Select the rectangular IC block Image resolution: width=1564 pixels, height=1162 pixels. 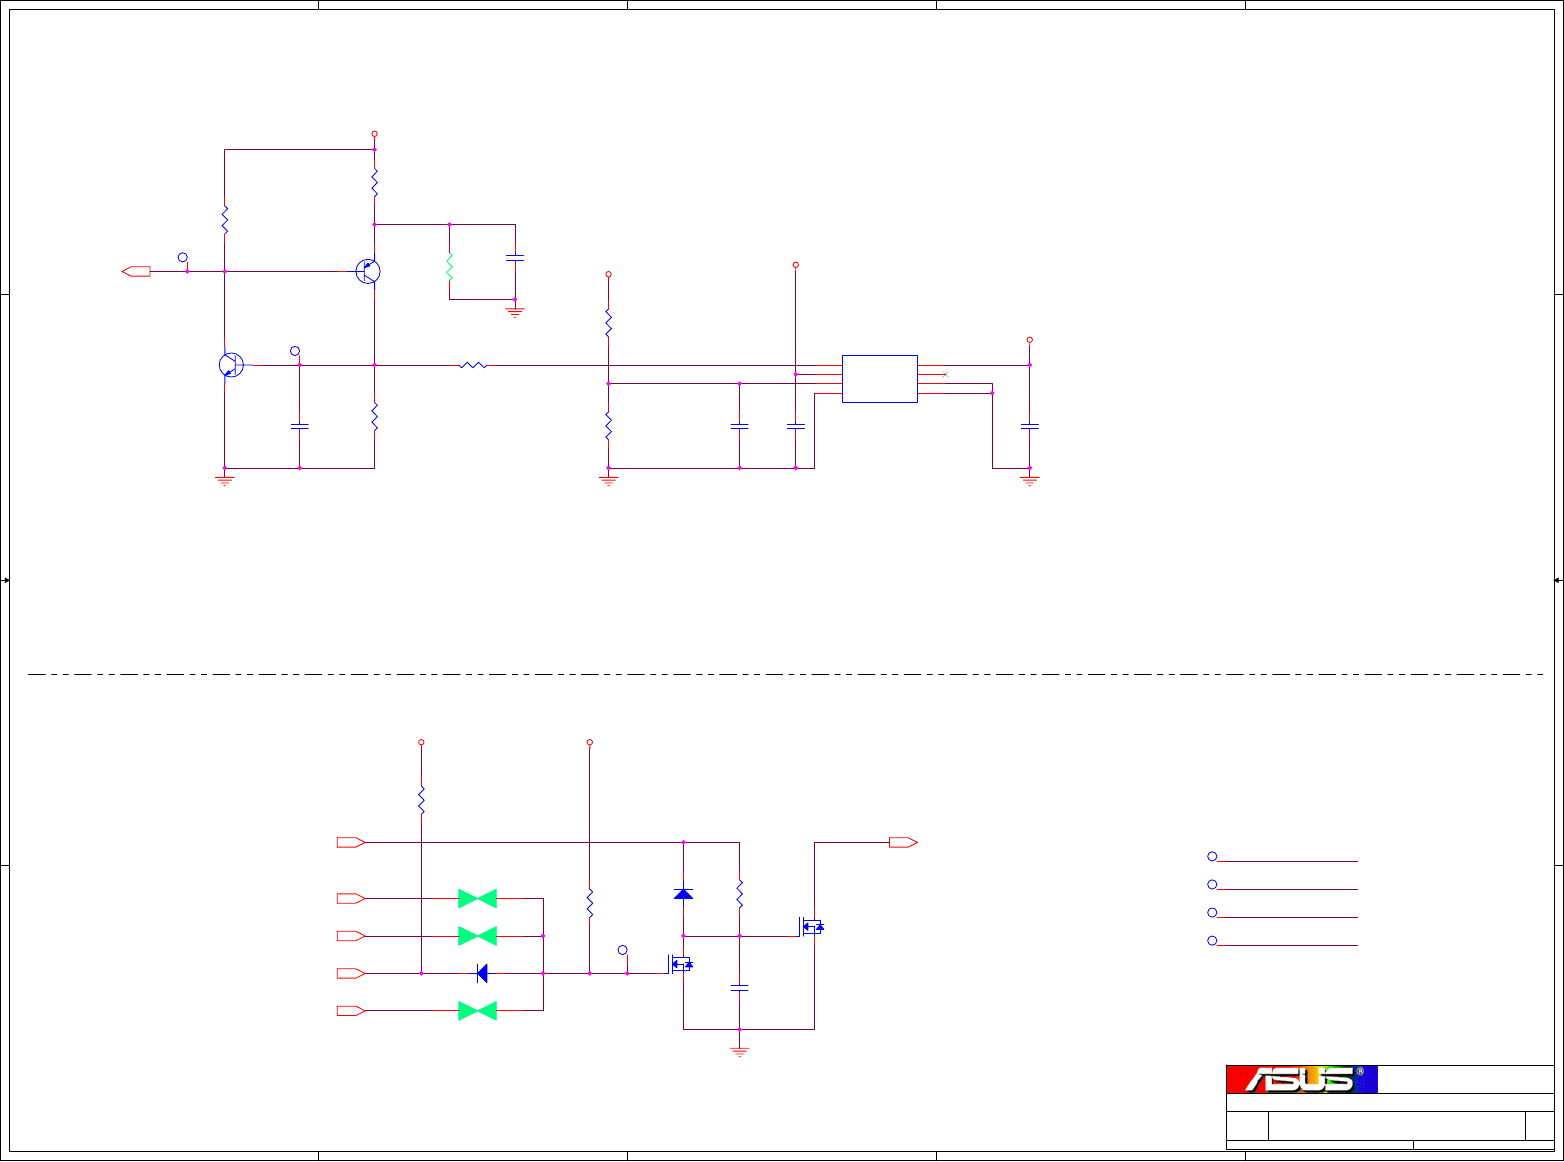(879, 379)
